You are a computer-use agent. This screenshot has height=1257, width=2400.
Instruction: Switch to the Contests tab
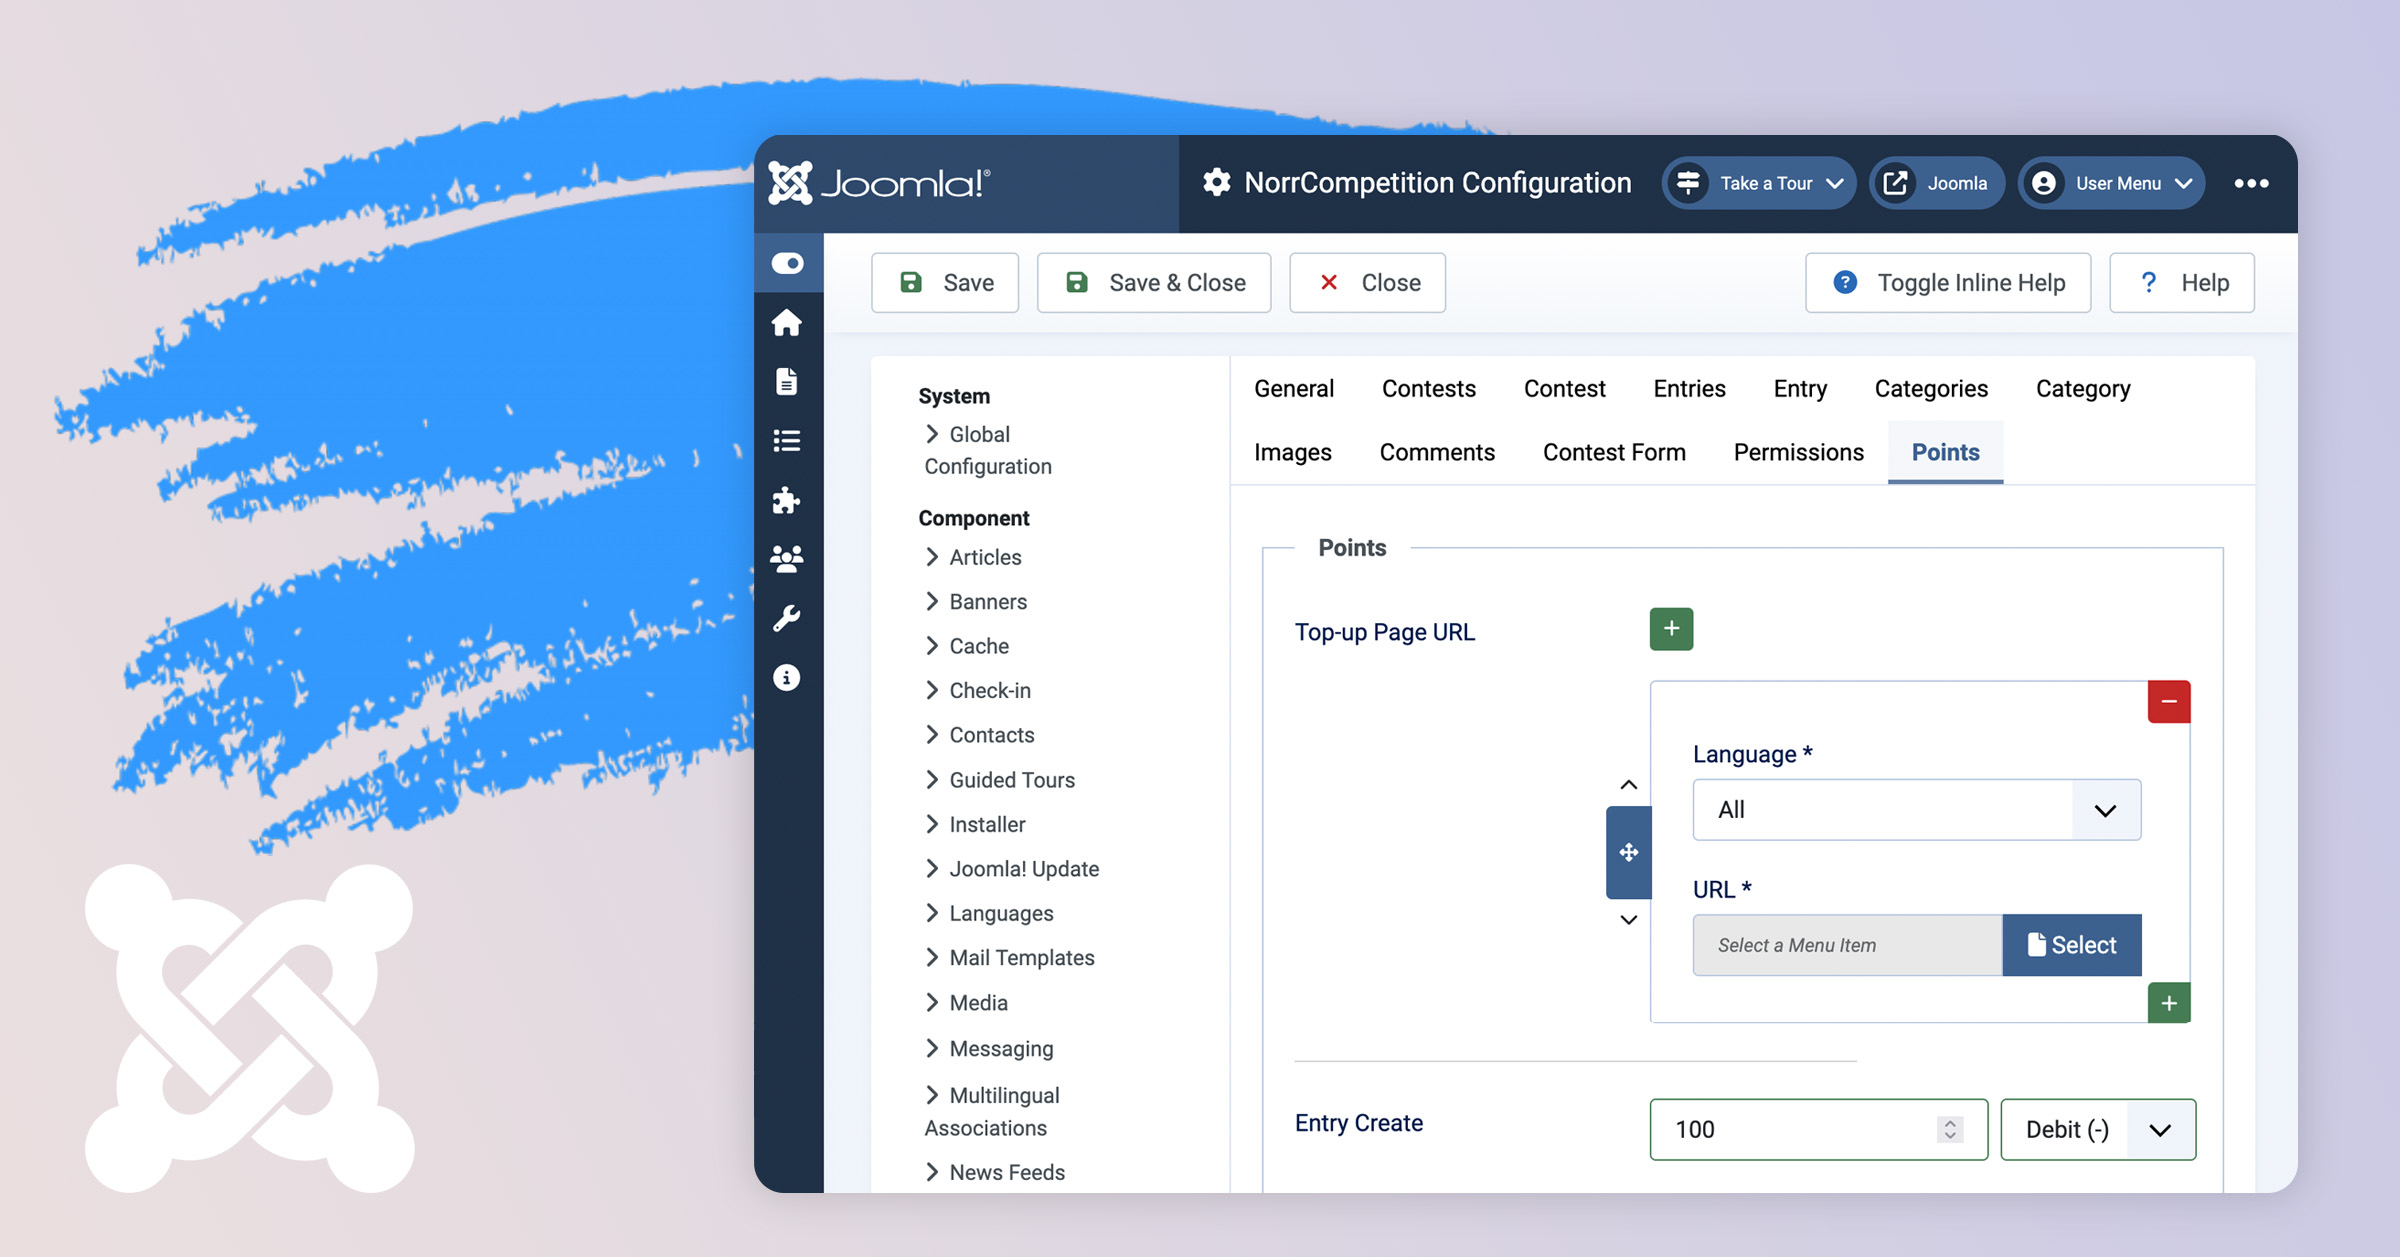(x=1429, y=389)
